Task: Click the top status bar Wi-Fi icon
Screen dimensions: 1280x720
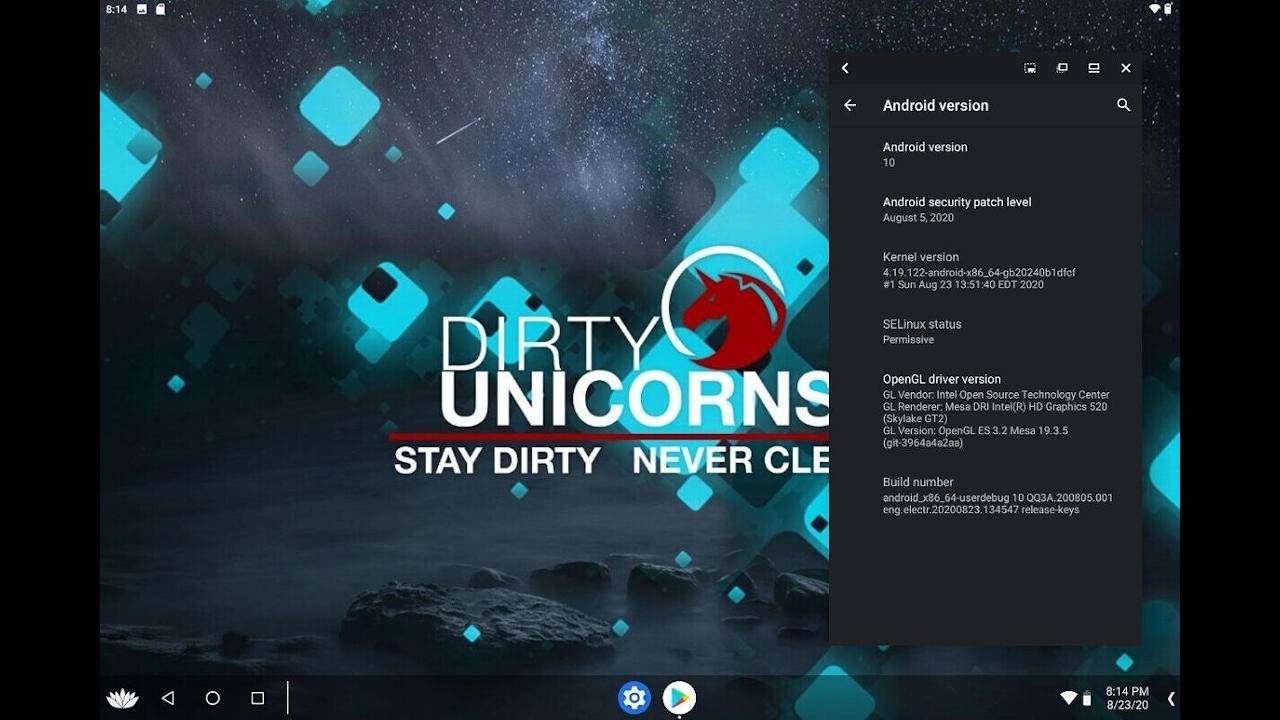Action: click(1155, 9)
